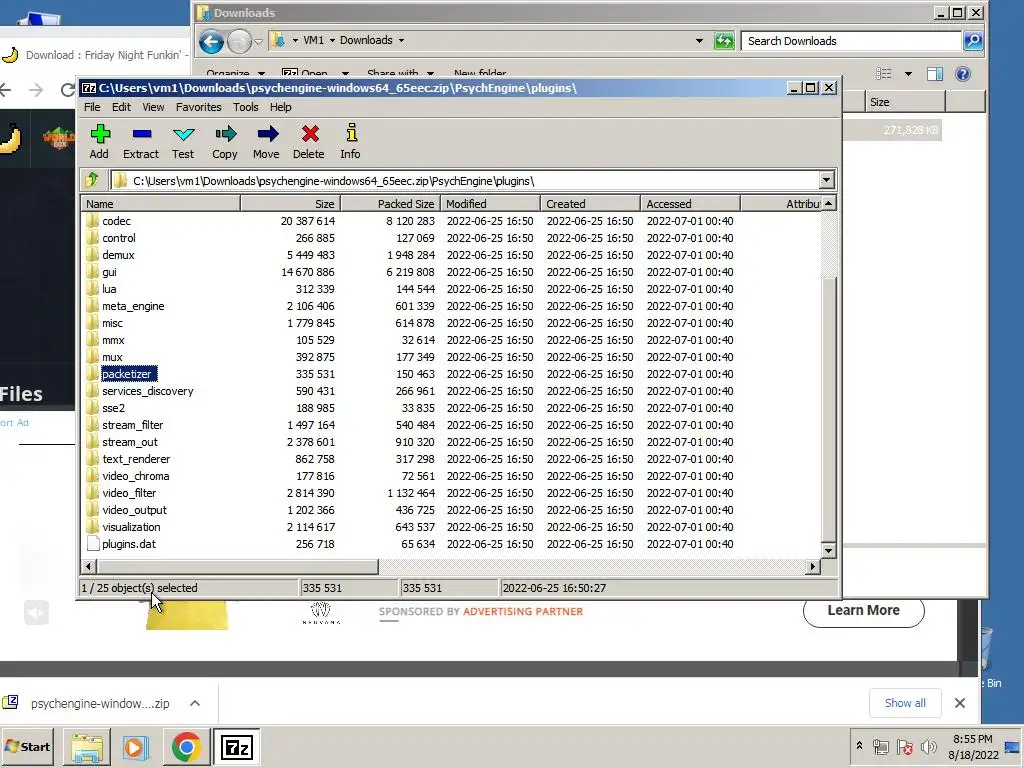Viewport: 1024px width, 768px height.
Task: Open view options dropdown arrow in Downloads
Action: coord(908,74)
